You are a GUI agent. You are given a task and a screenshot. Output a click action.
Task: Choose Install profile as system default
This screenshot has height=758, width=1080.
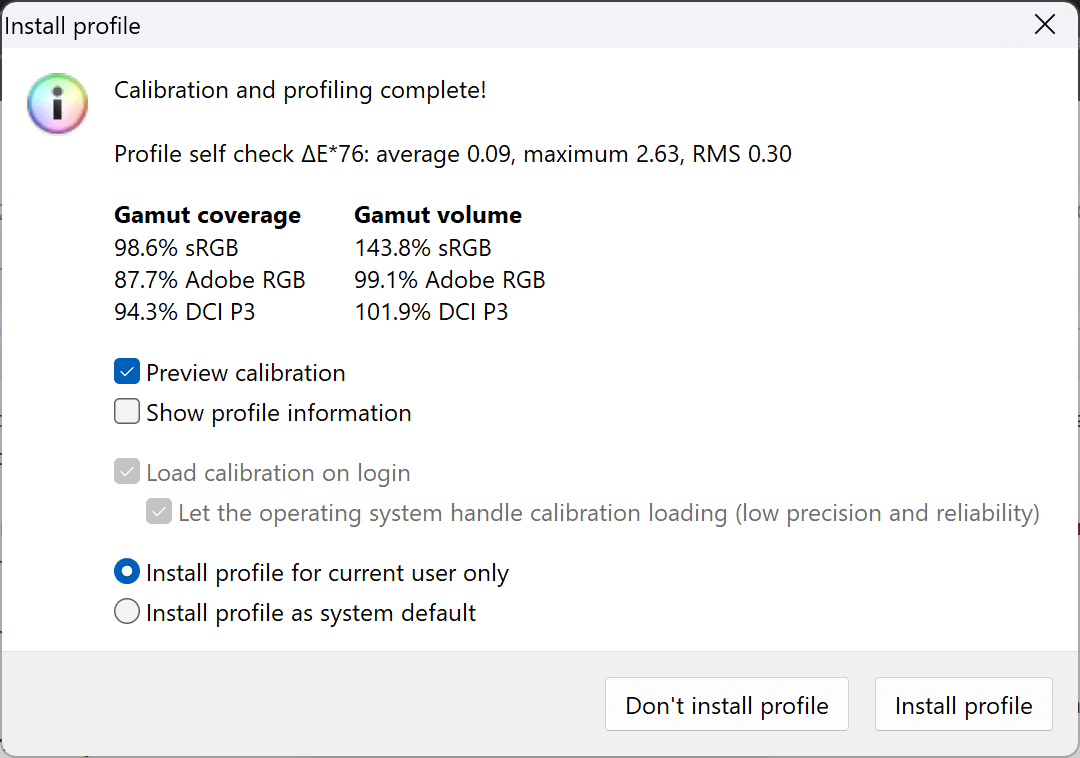127,612
